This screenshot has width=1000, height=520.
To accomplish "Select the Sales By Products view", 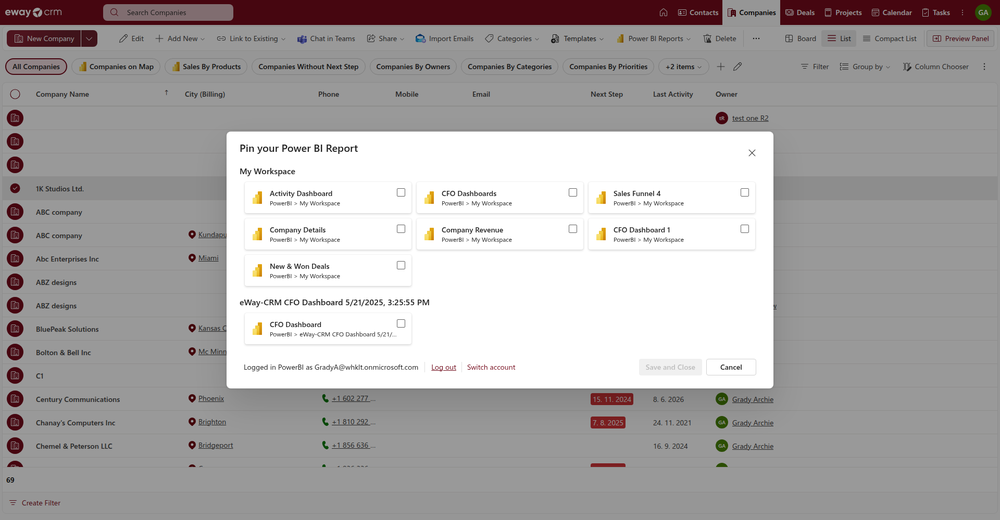I will tap(205, 66).
